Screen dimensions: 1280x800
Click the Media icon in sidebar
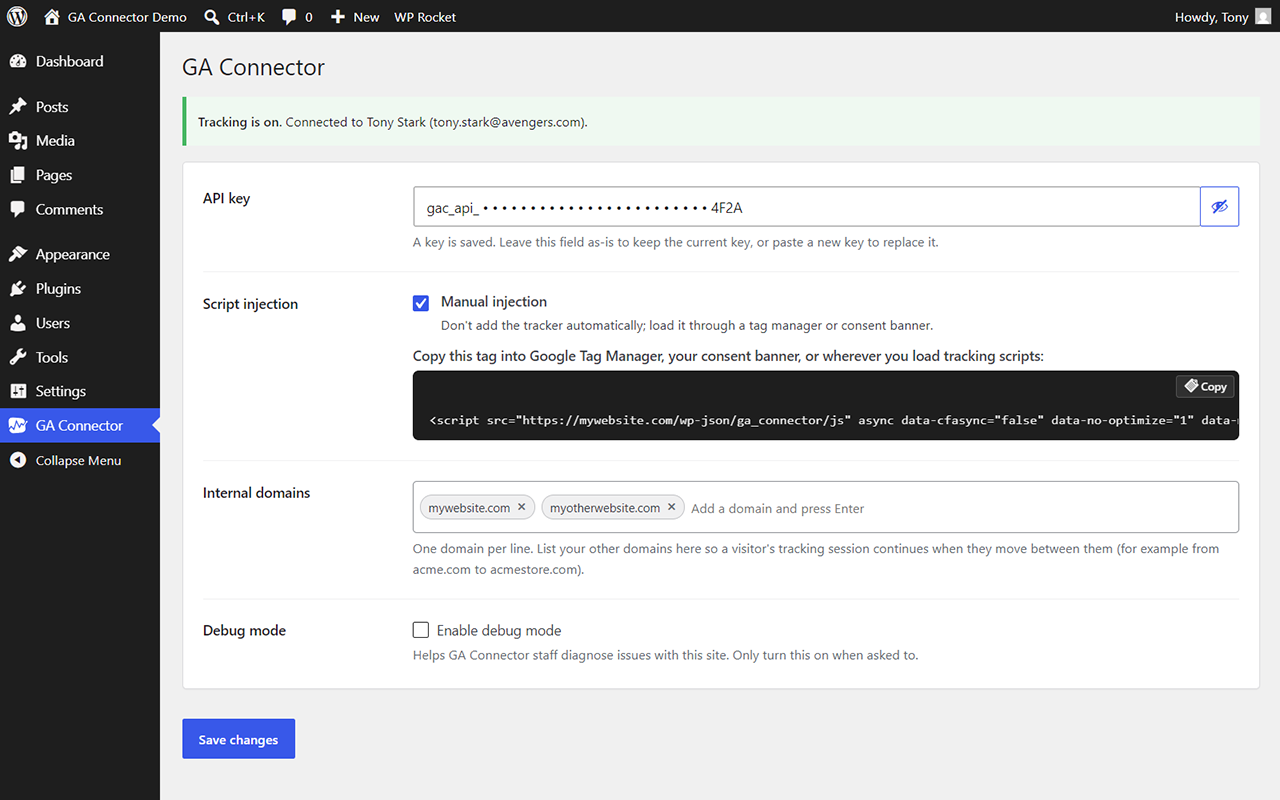18,141
